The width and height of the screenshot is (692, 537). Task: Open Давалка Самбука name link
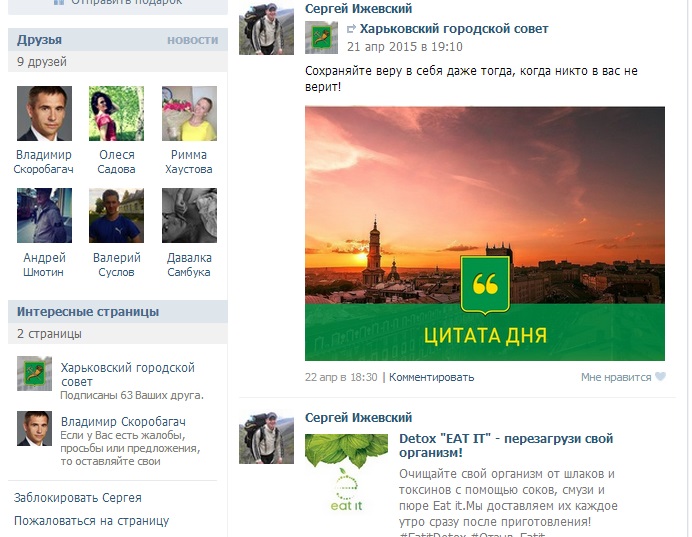(189, 265)
